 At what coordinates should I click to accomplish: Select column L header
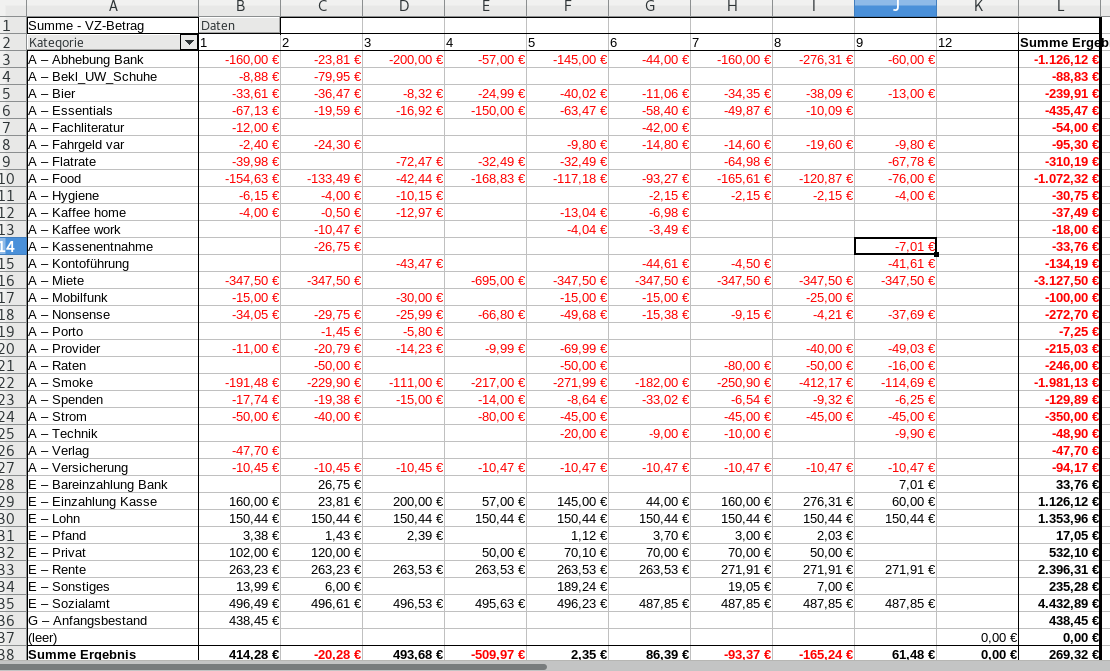[1060, 8]
